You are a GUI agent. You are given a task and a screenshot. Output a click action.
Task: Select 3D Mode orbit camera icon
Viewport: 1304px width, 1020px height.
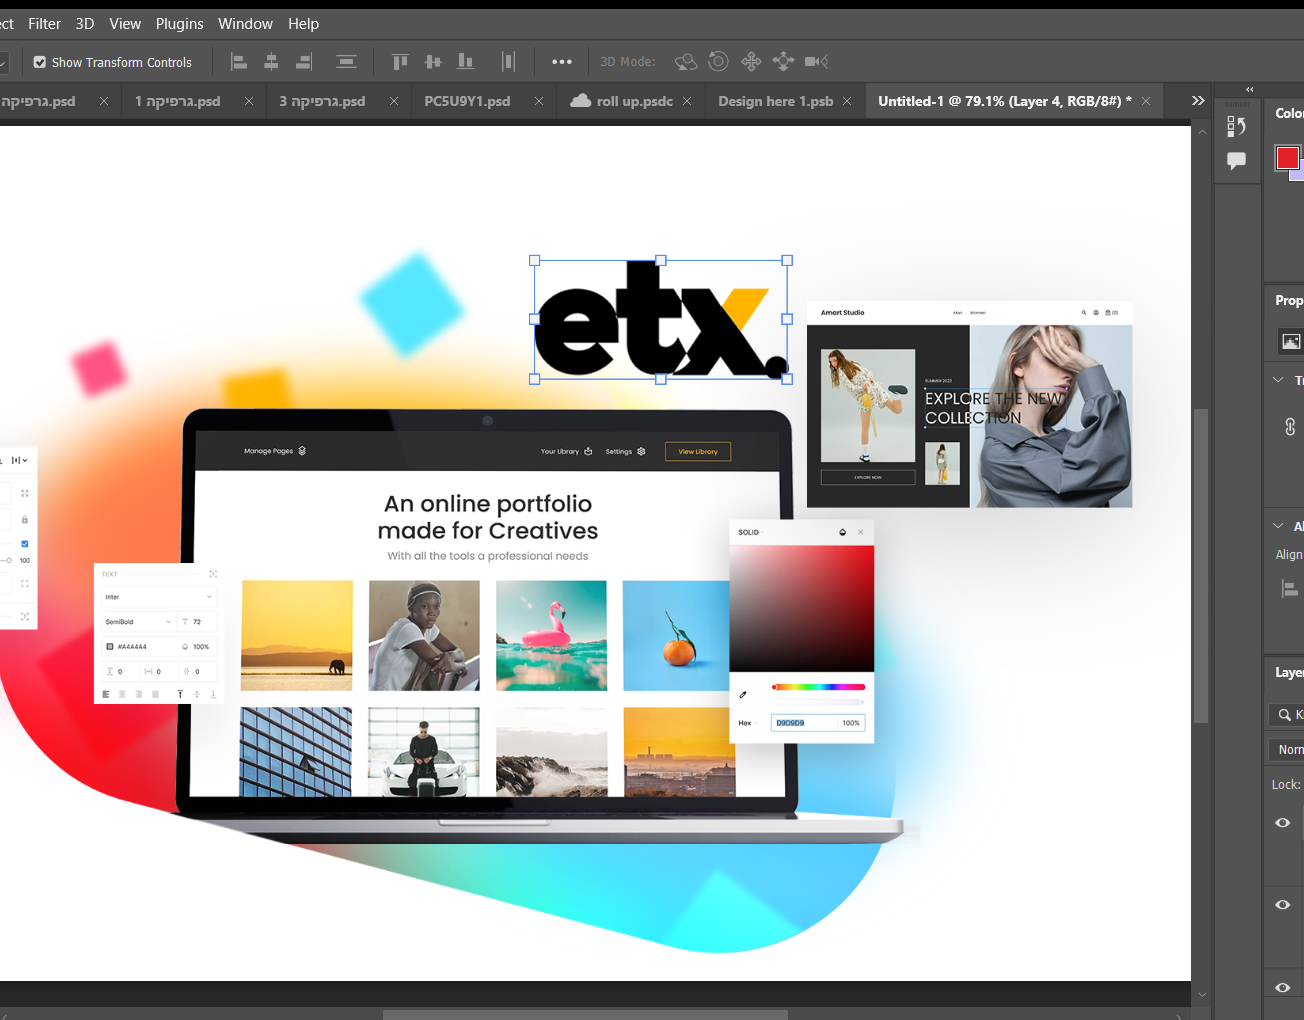pyautogui.click(x=686, y=62)
